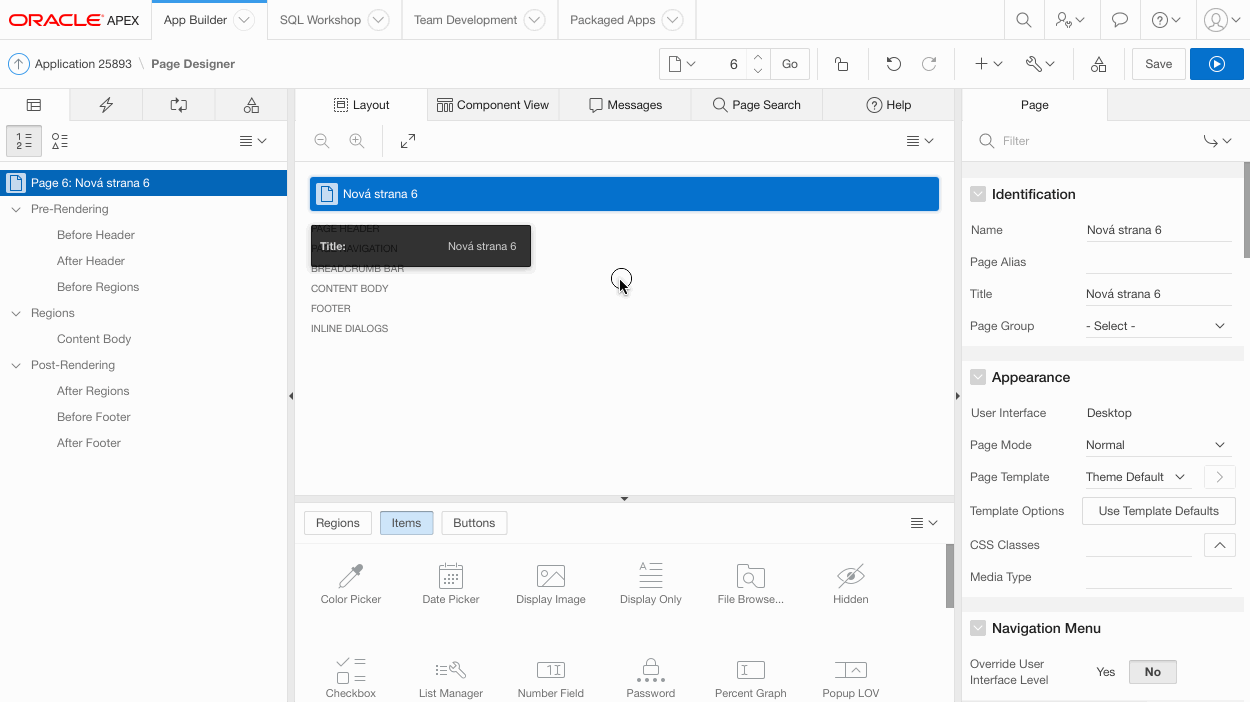1250x702 pixels.
Task: Collapse the Appearance section
Action: pos(978,377)
